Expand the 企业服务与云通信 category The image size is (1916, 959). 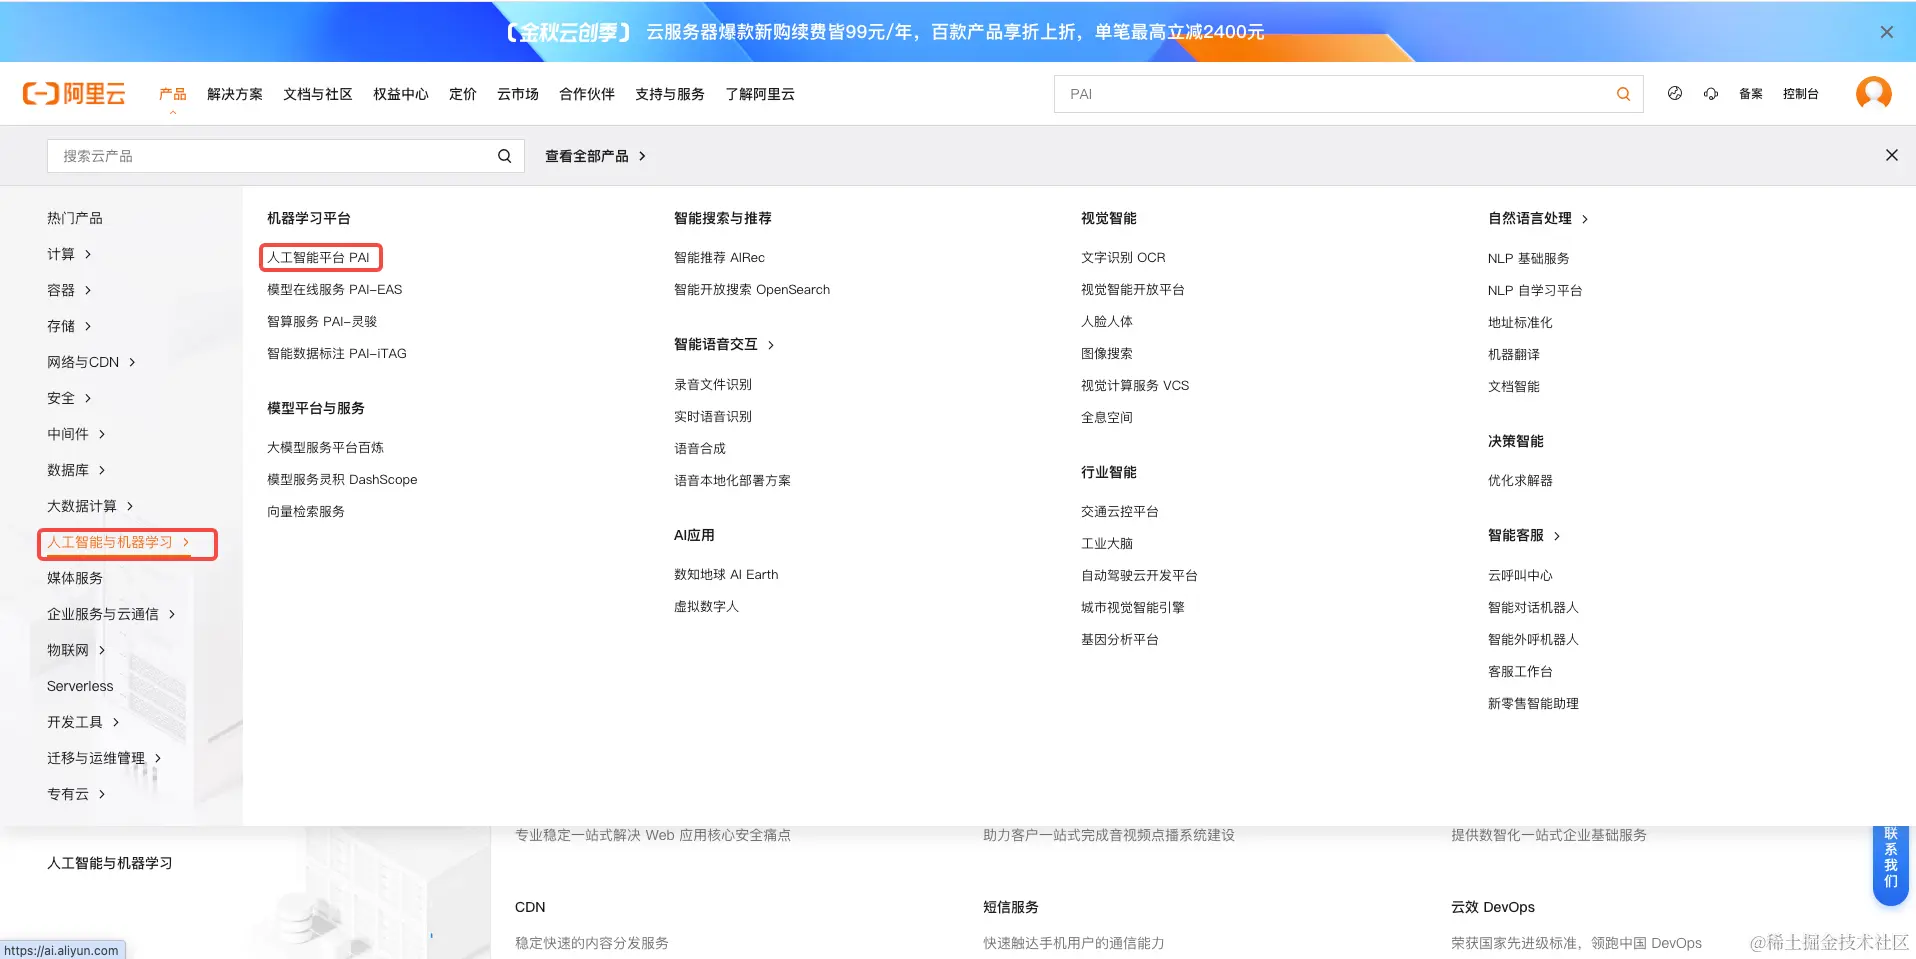pos(111,614)
